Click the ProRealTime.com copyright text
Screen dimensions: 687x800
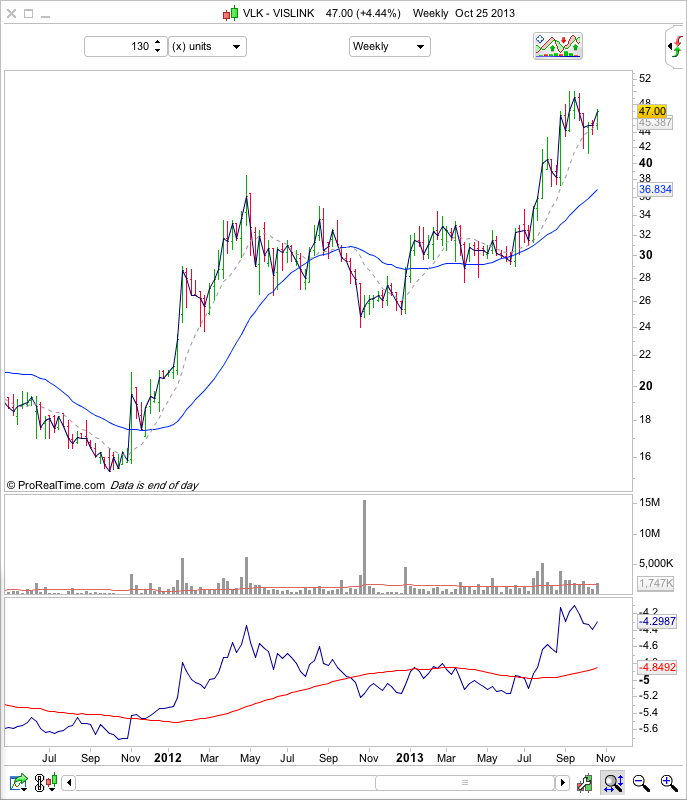[56, 485]
